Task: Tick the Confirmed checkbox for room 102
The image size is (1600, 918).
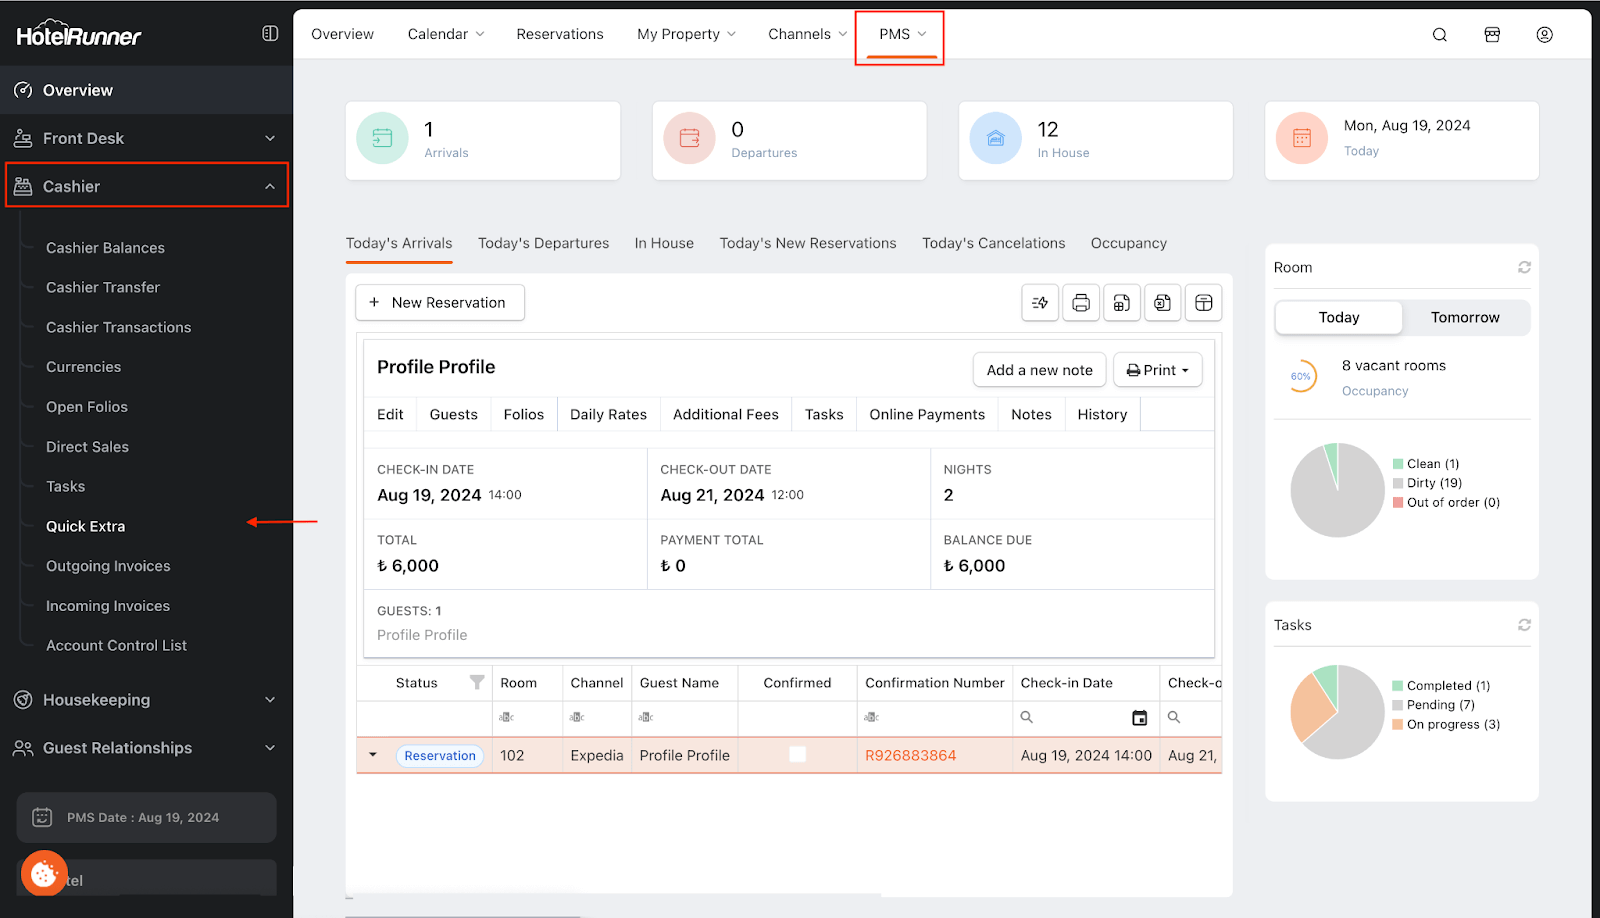Action: (797, 755)
